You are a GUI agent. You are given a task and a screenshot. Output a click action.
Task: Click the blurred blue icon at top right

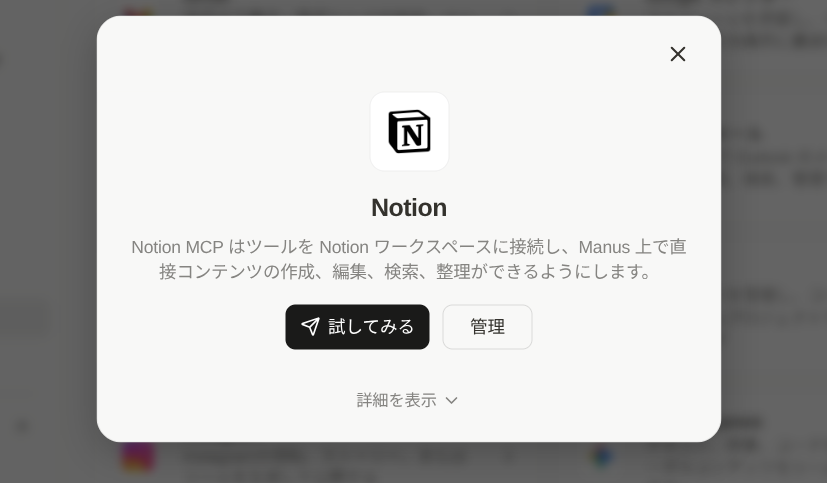click(600, 9)
